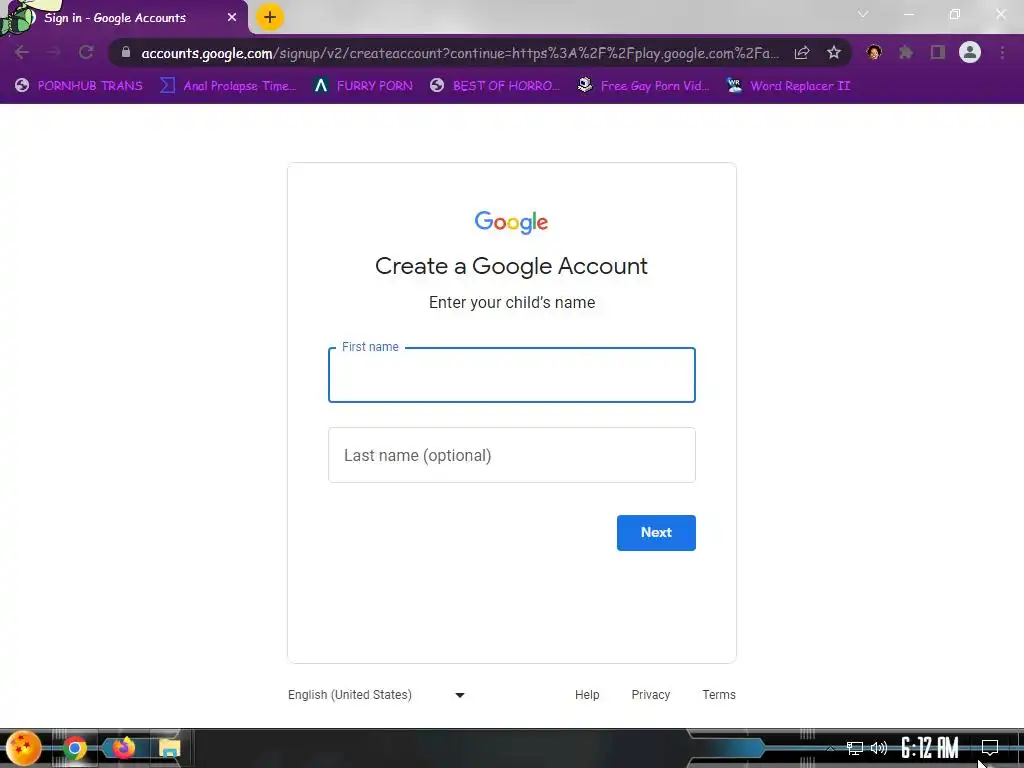The image size is (1024, 768).
Task: Open a new tab with the plus button
Action: pyautogui.click(x=270, y=17)
